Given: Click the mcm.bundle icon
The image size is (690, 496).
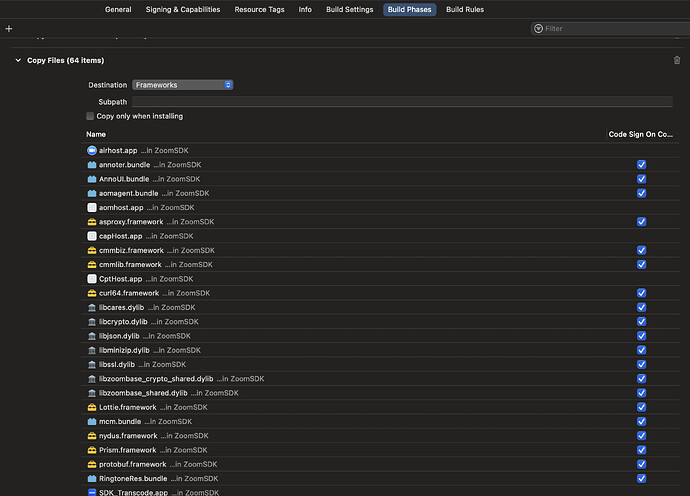Looking at the screenshot, I should (x=92, y=422).
